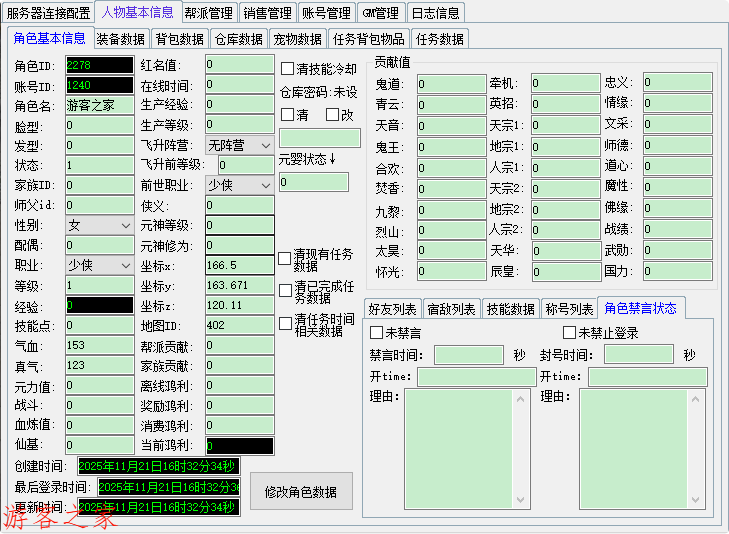729x534 pixels.
Task: Toggle the 未禁言 checkbox
Action: (377, 333)
